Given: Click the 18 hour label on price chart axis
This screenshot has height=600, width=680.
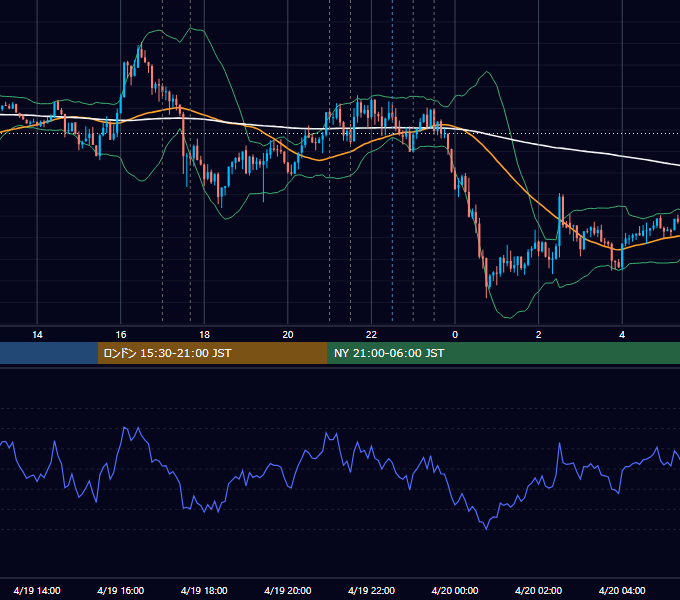Looking at the screenshot, I should (204, 335).
